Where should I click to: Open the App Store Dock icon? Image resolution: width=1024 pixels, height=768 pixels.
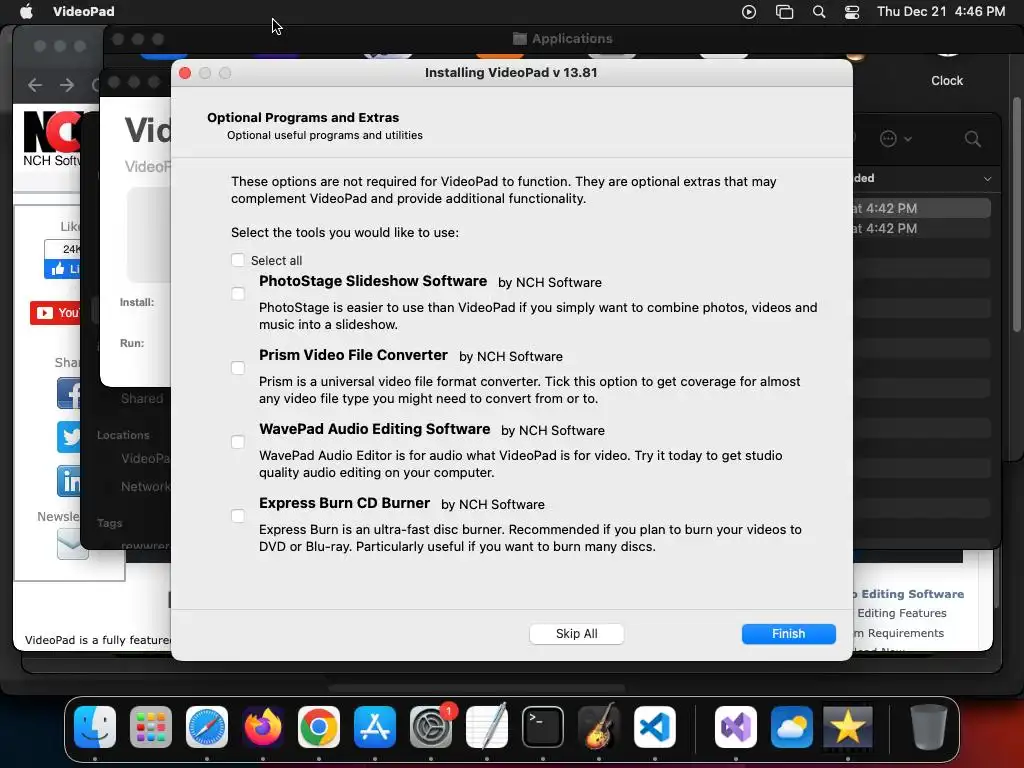pyautogui.click(x=375, y=727)
